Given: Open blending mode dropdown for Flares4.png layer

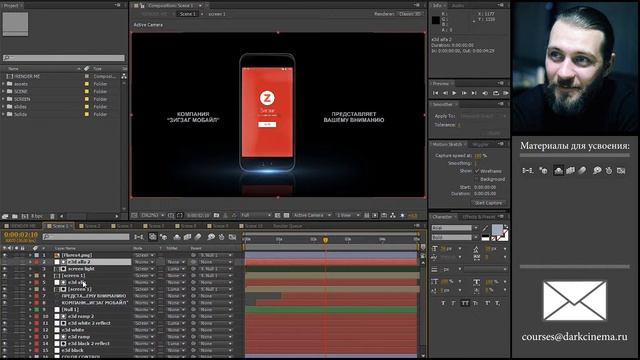Looking at the screenshot, I should coord(144,255).
